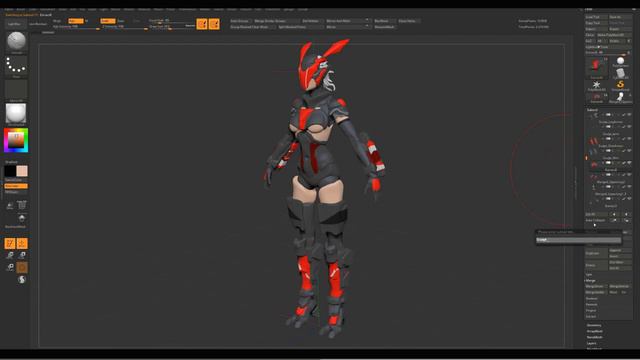
Task: Click the first orange brush icon in top shelf
Action: click(x=202, y=24)
